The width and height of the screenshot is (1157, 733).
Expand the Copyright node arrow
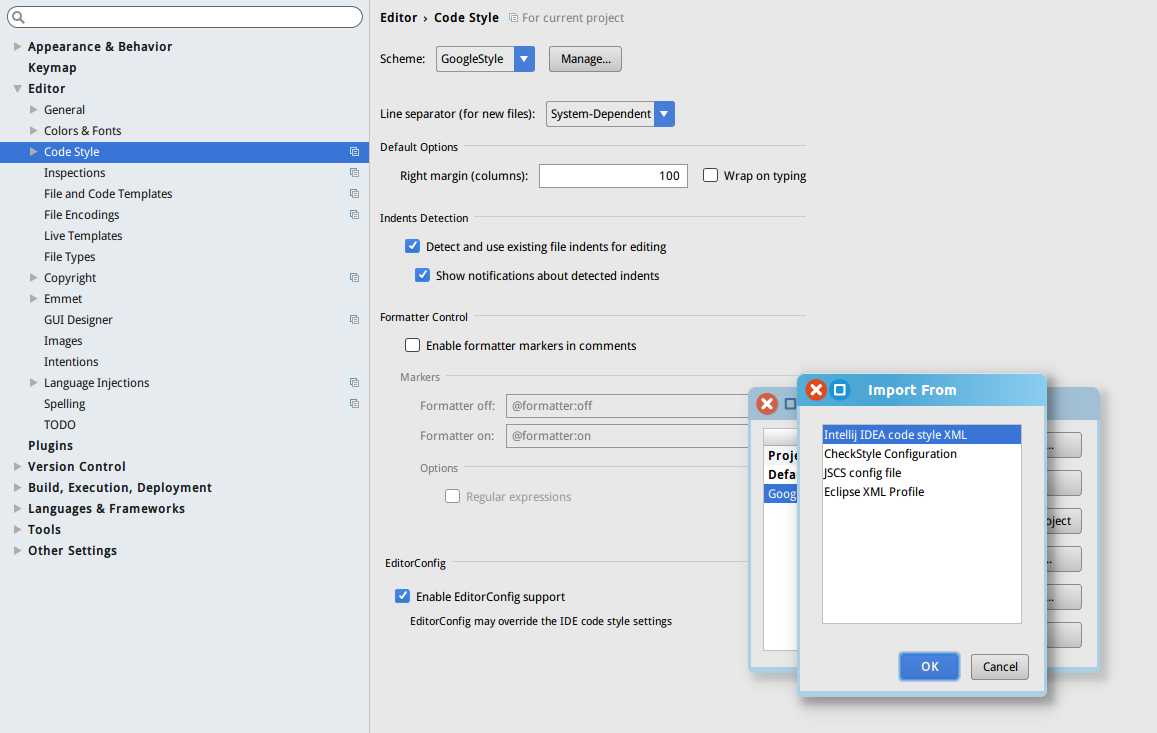coord(33,278)
